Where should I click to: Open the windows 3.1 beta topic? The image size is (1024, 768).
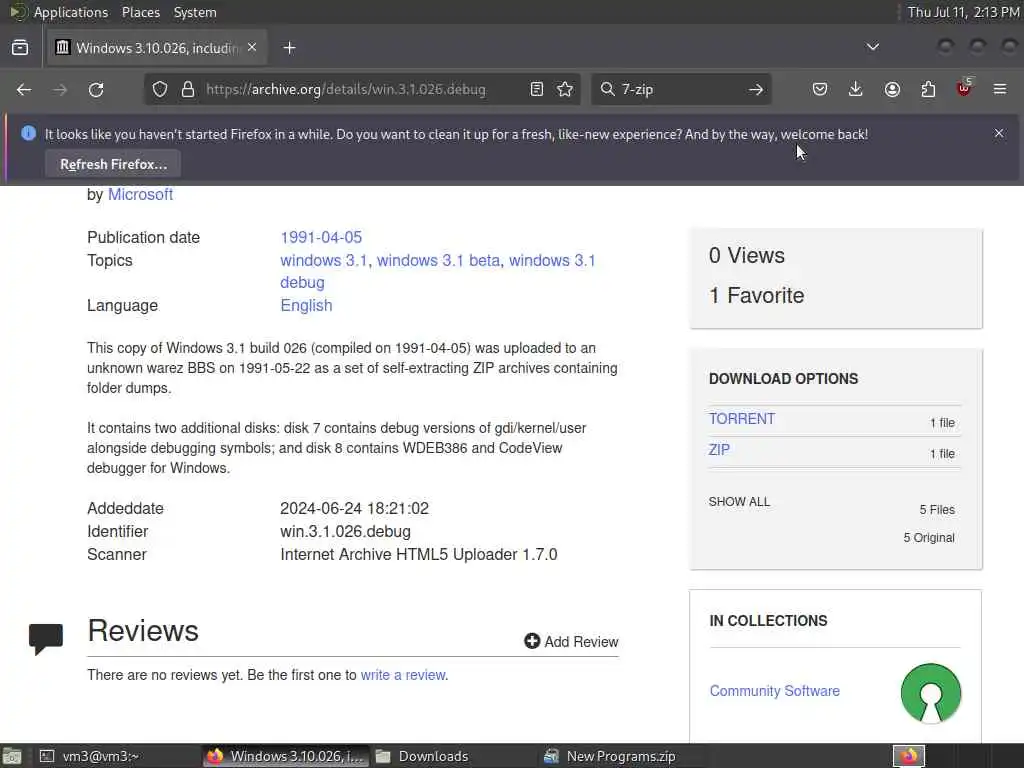438,261
